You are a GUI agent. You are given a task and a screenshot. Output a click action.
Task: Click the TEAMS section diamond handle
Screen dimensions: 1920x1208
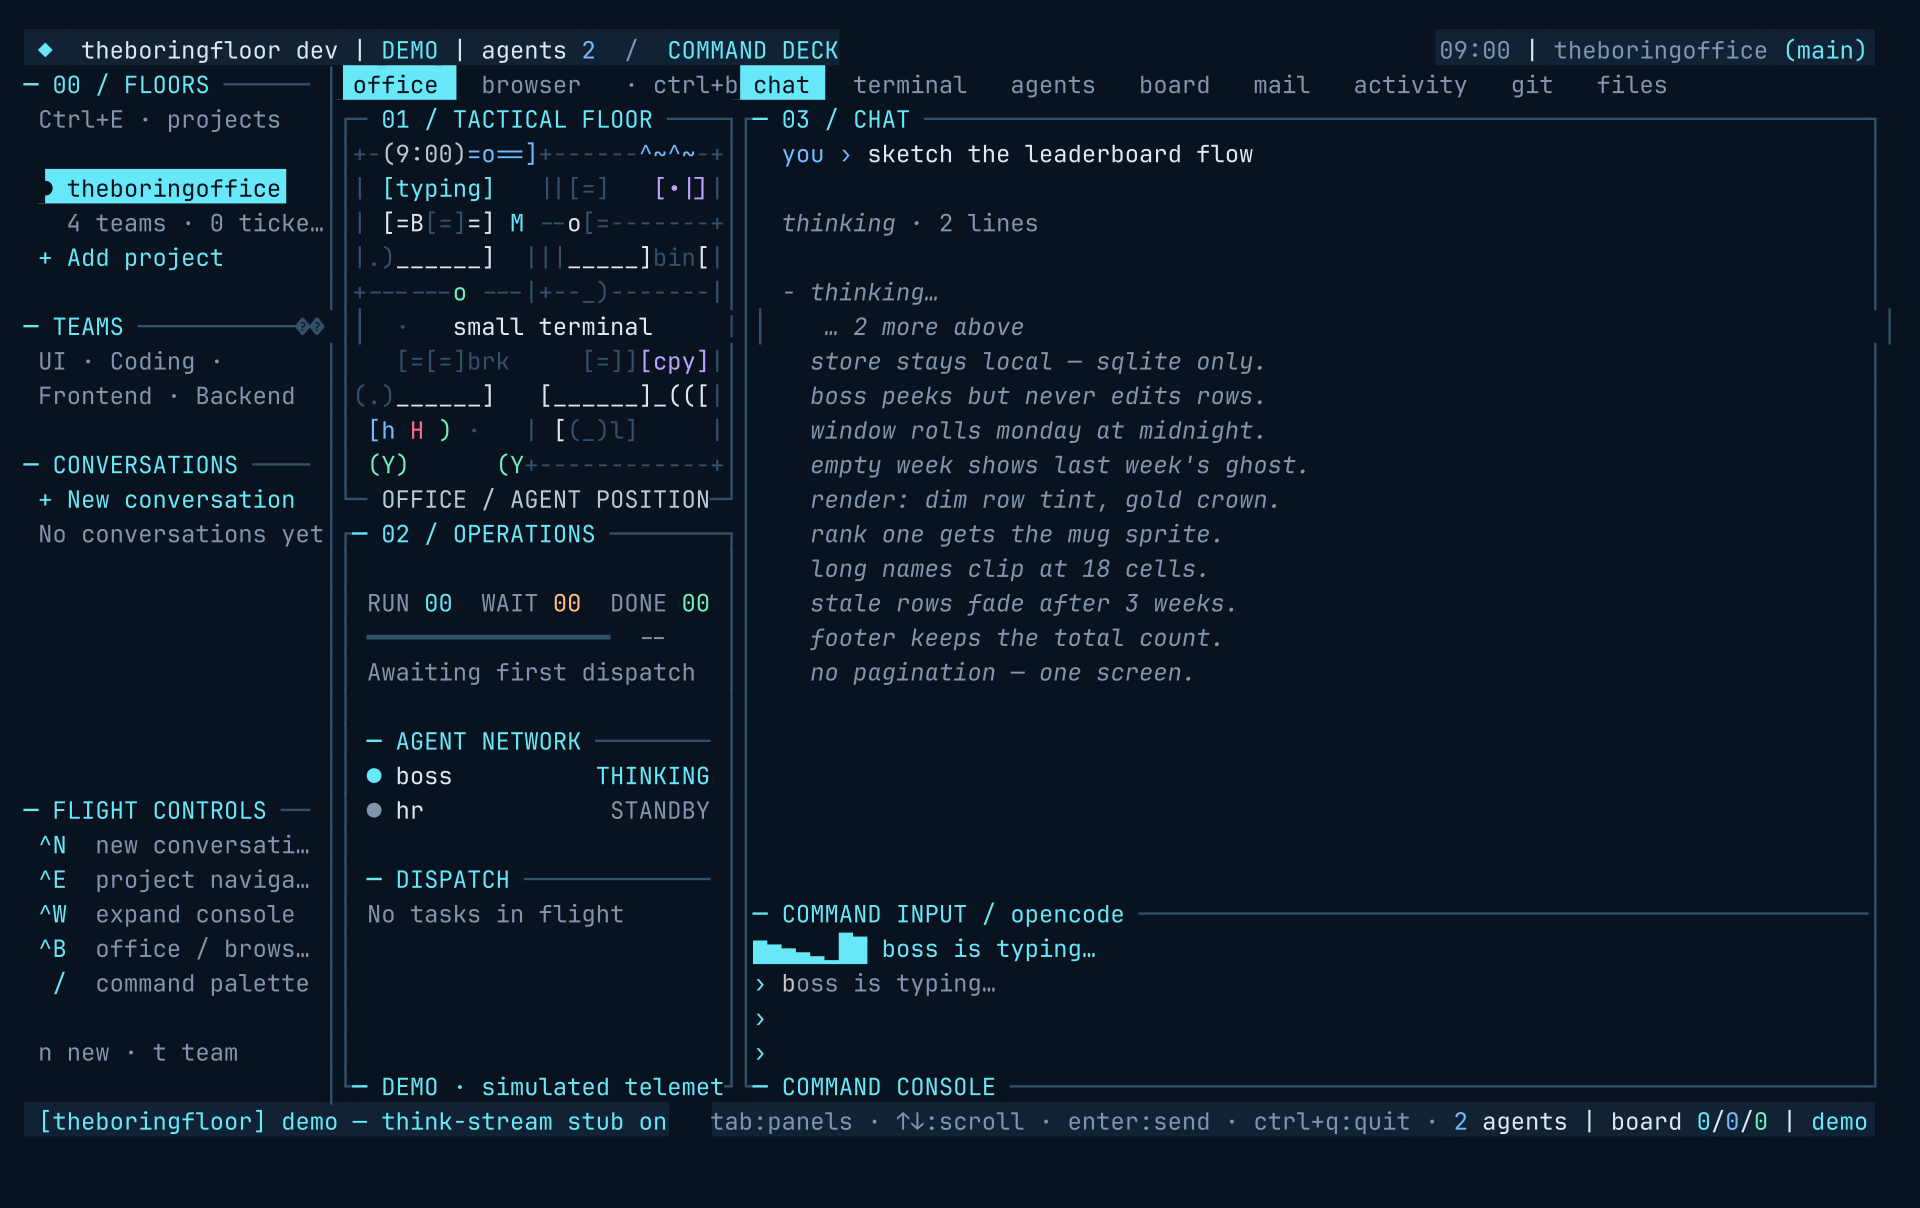coord(310,327)
